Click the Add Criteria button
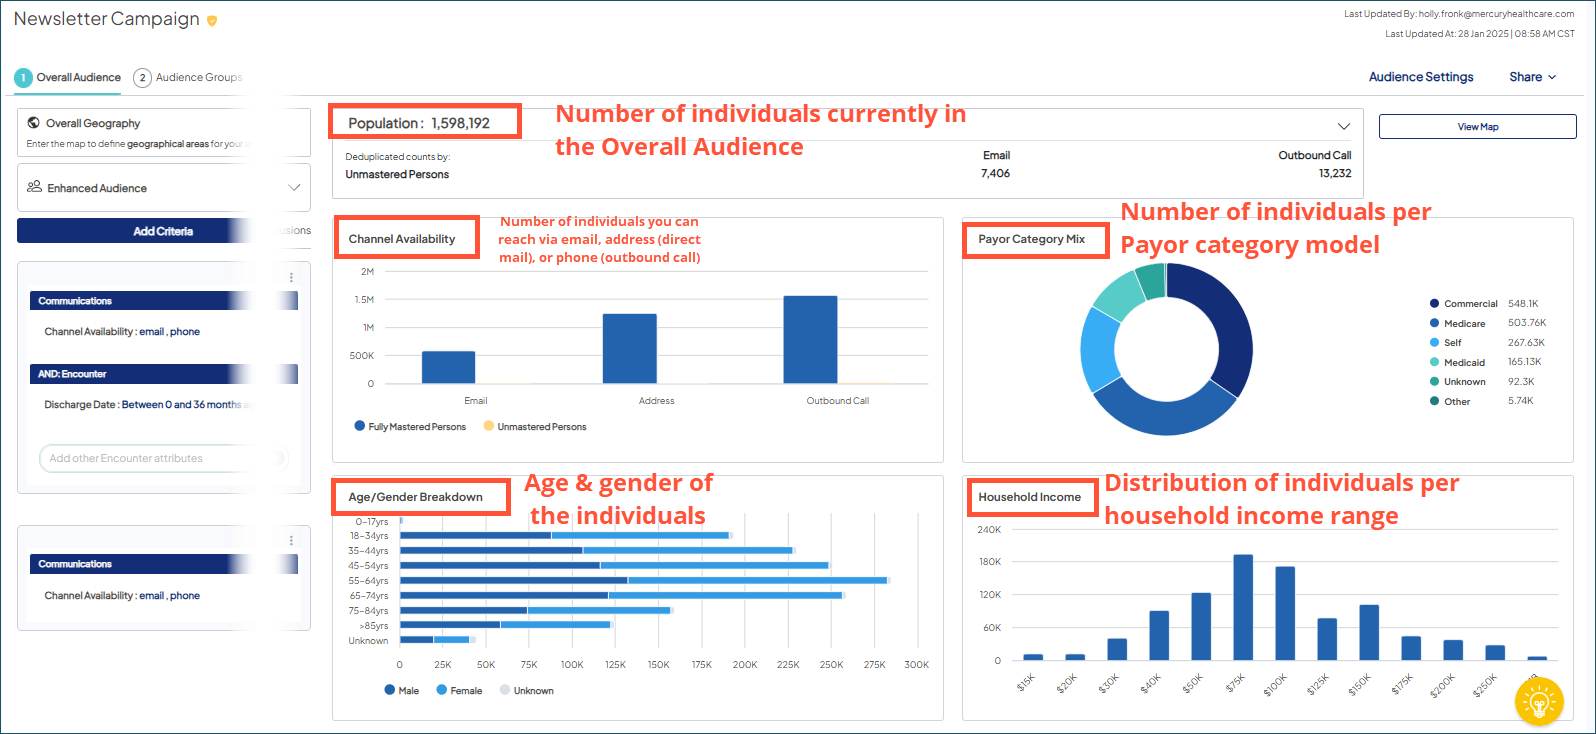The height and width of the screenshot is (734, 1596). coord(162,231)
